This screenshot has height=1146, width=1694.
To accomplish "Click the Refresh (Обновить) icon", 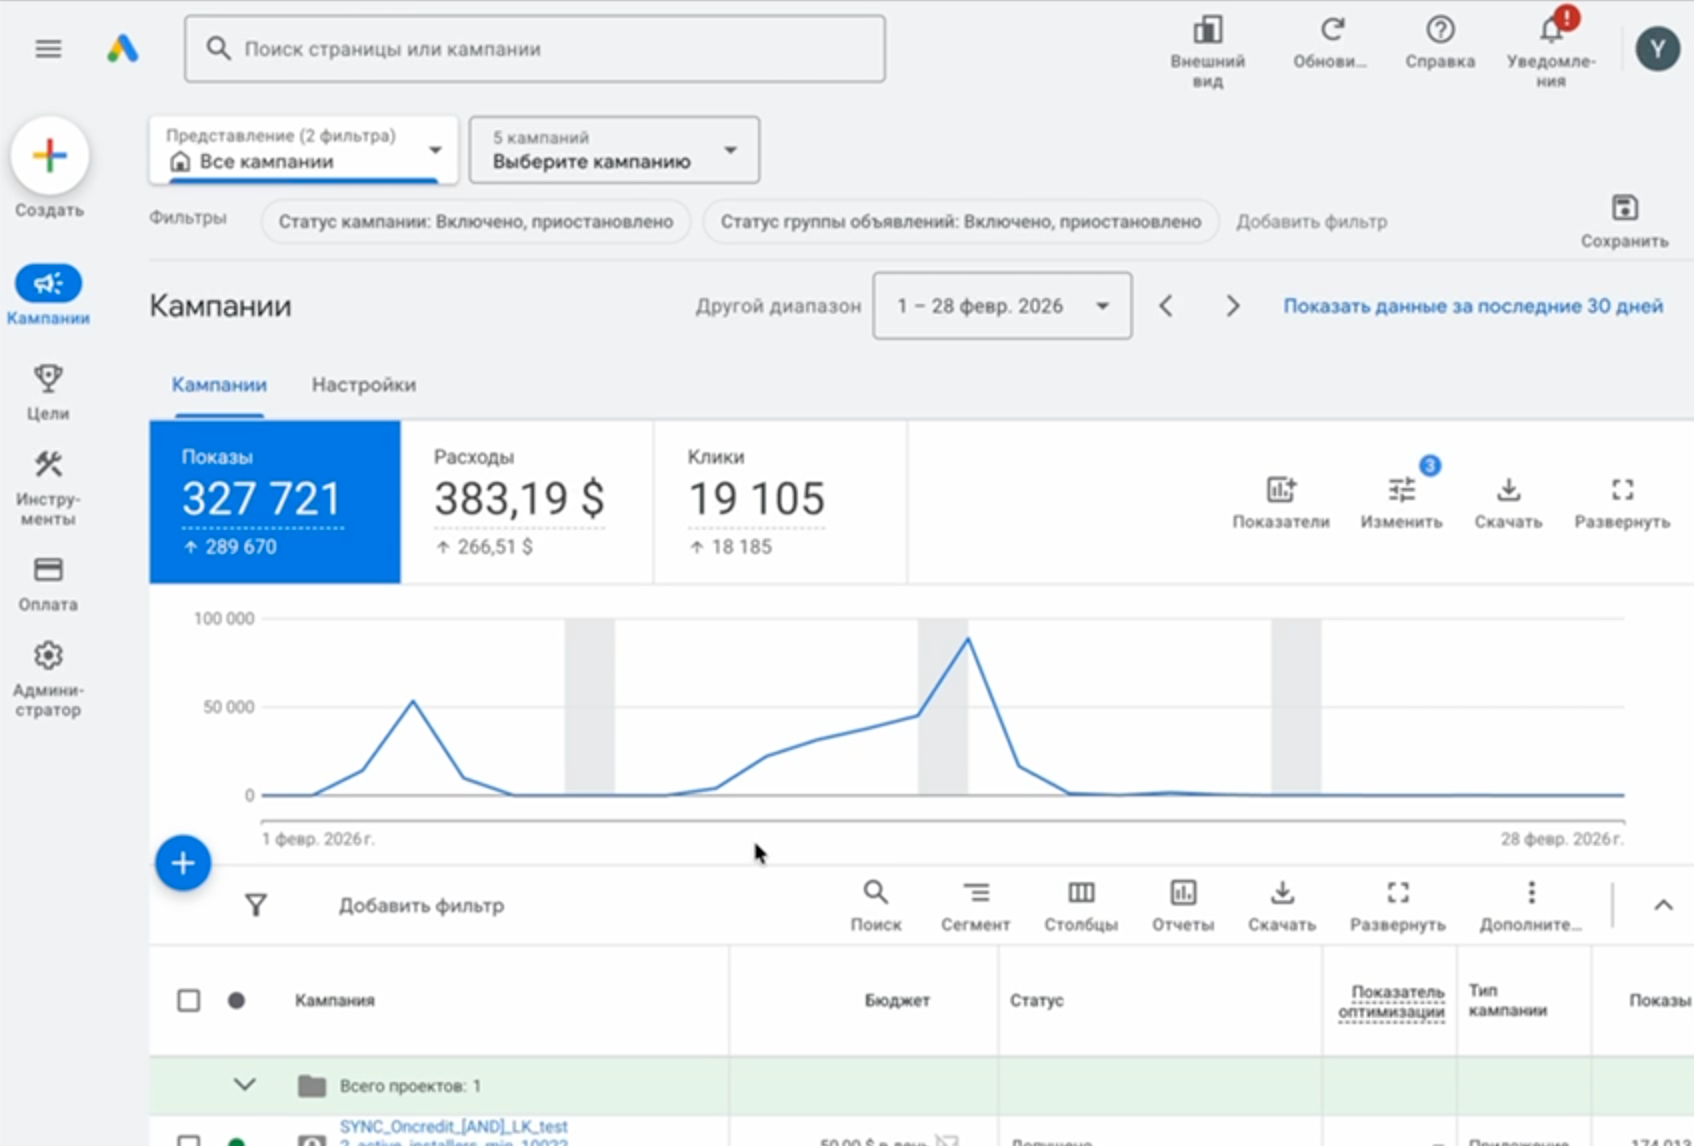I will click(1331, 31).
